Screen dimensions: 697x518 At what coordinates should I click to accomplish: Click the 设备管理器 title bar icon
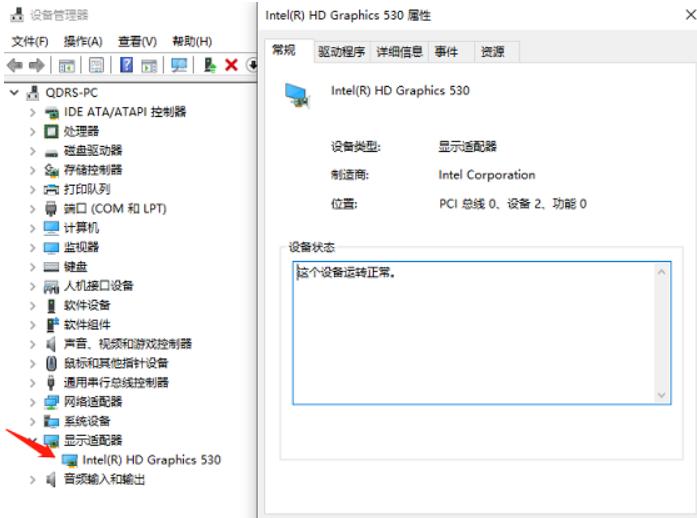pos(17,15)
